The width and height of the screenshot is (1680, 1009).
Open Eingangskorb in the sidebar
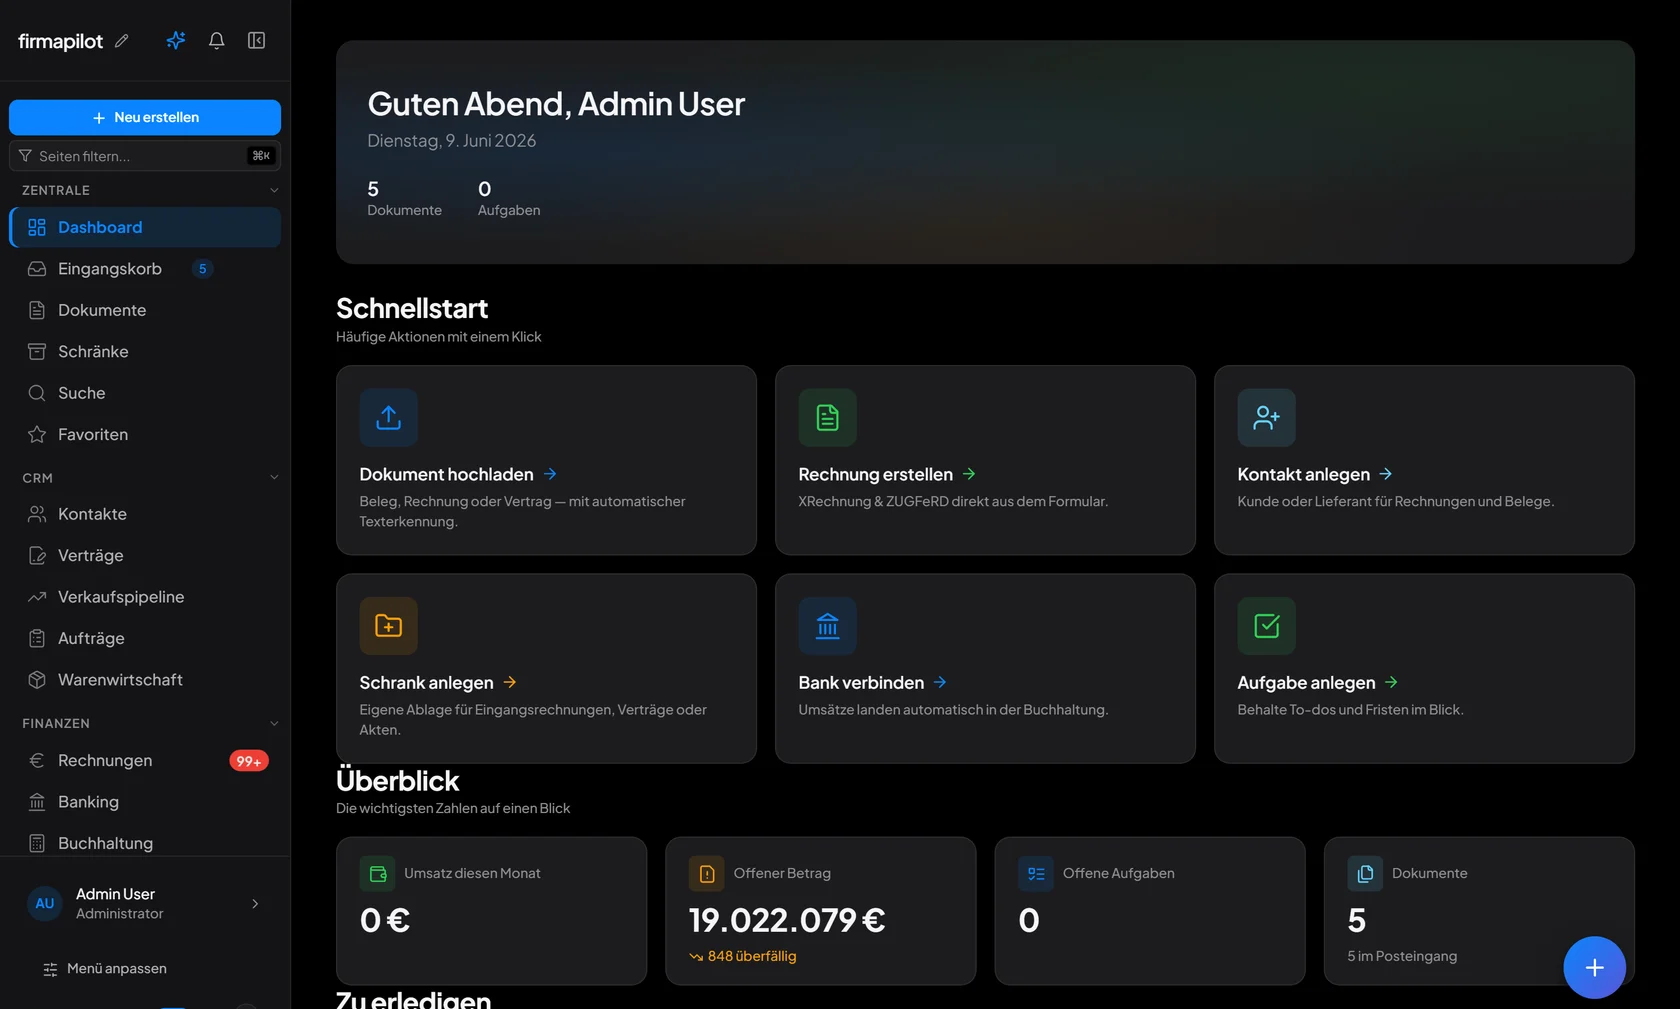pos(145,269)
